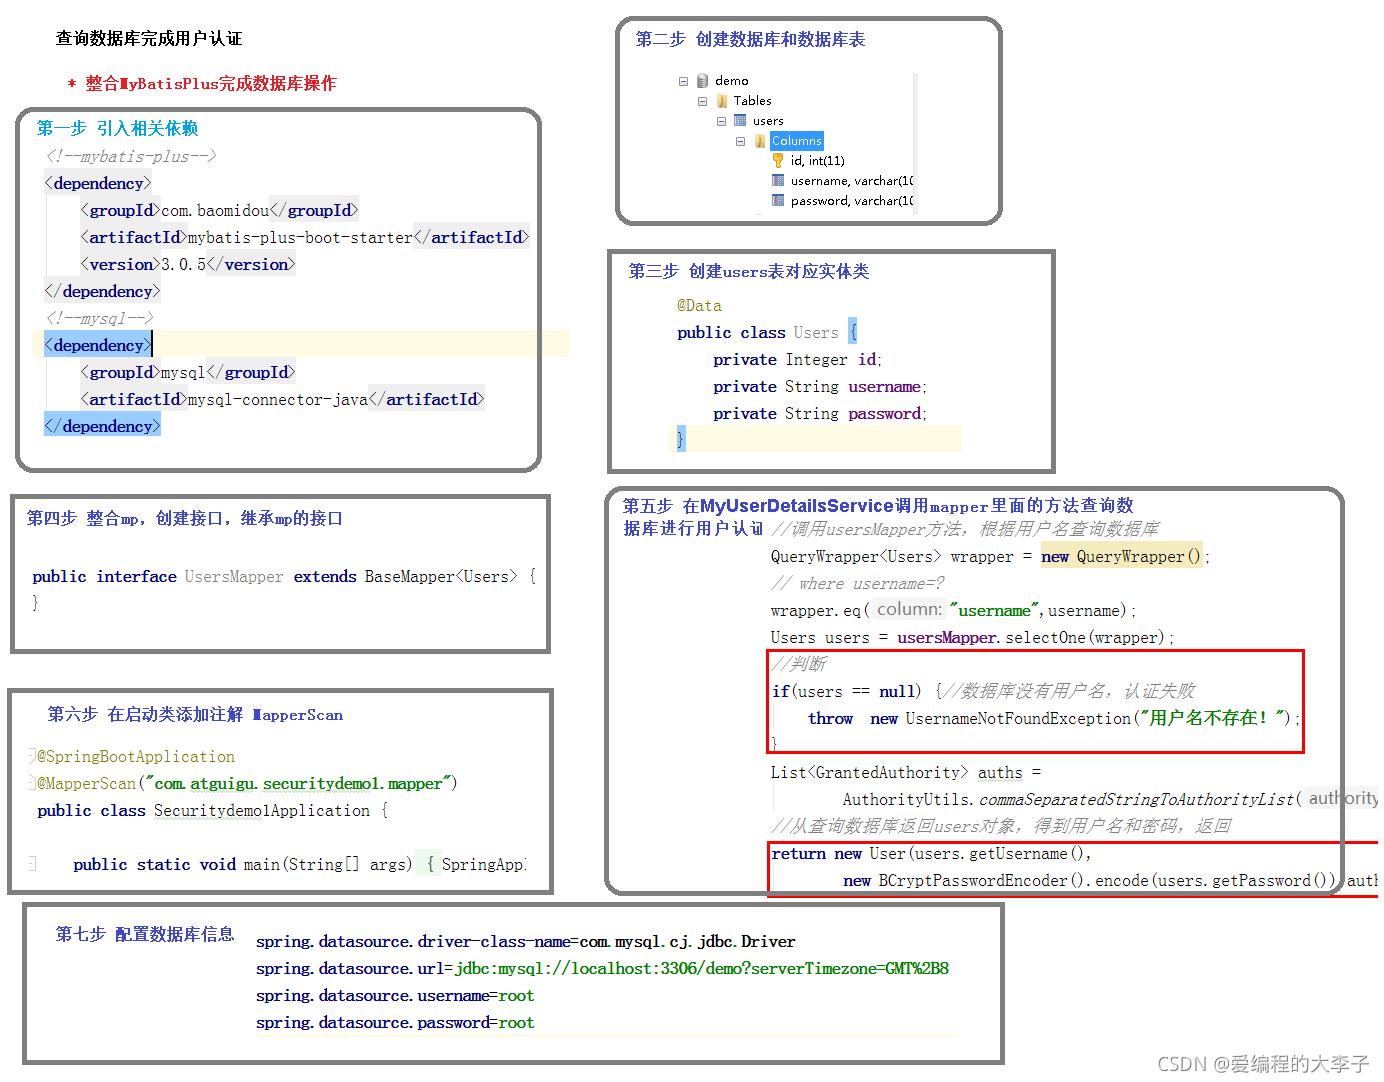
Task: Click 'spring.datasource.username=root' line
Action: (x=395, y=996)
